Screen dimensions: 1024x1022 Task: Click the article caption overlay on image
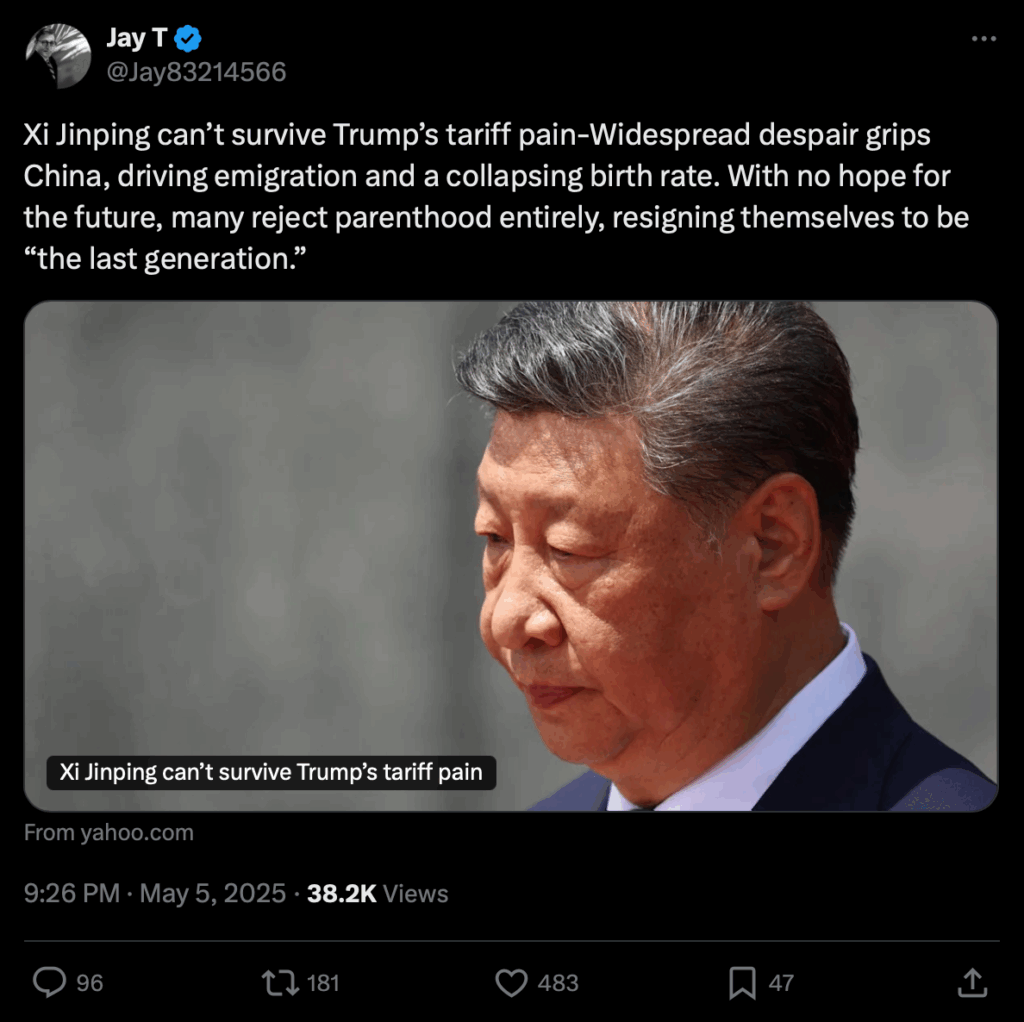pos(271,773)
